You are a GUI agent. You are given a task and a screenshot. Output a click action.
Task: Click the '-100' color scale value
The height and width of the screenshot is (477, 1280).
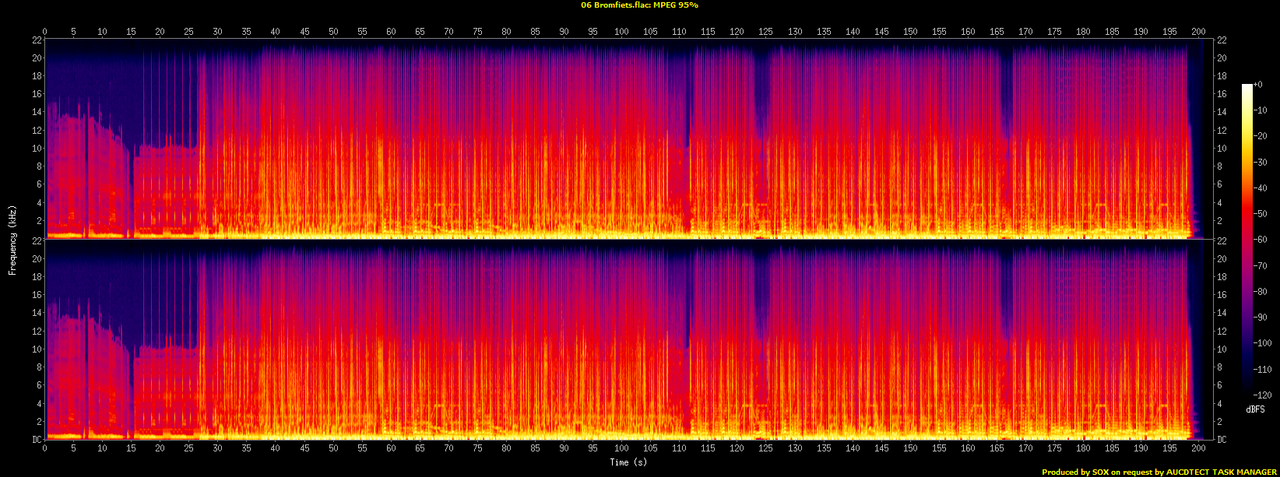1264,342
